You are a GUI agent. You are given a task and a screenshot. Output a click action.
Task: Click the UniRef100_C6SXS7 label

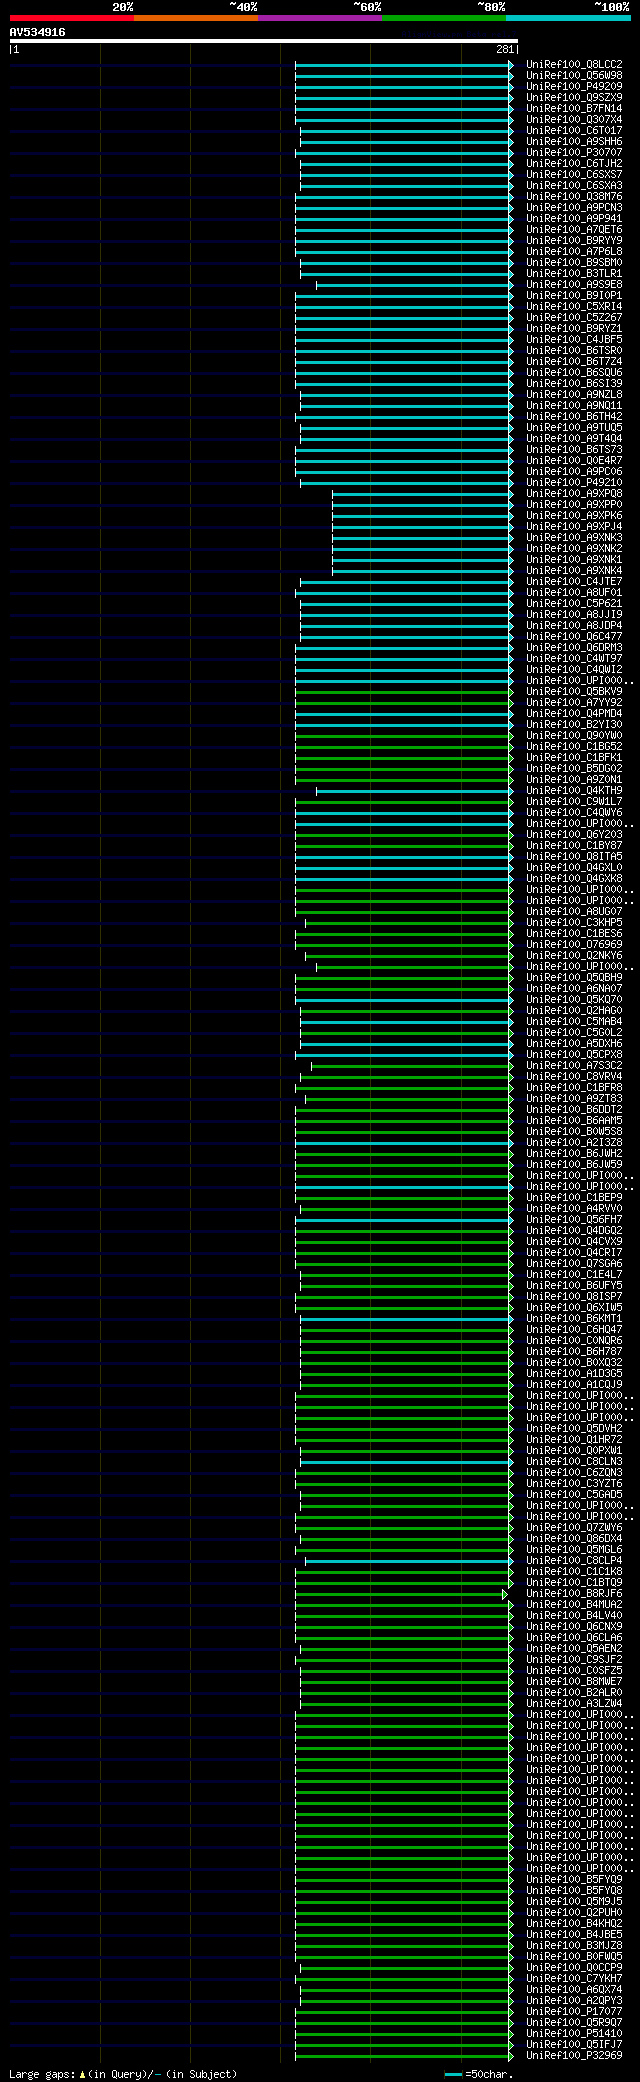(574, 174)
